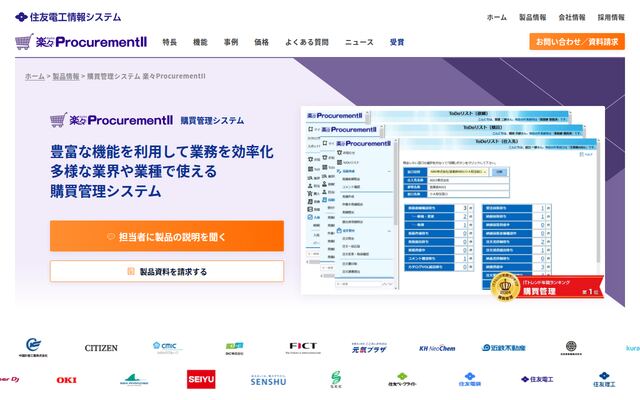
Task: Click the 住友電装 customer logo
Action: click(x=469, y=379)
